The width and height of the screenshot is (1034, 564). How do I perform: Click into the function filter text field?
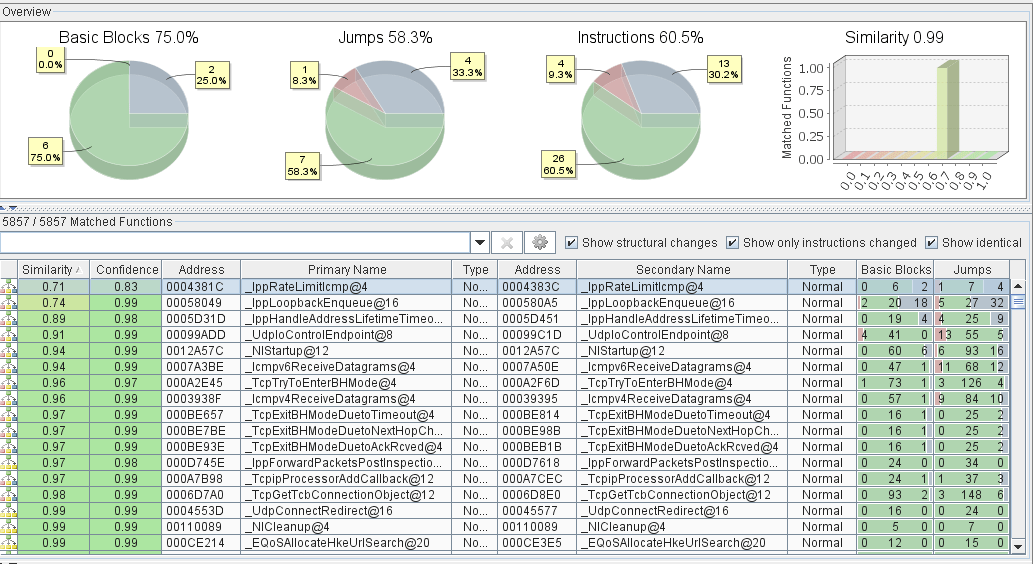click(235, 243)
